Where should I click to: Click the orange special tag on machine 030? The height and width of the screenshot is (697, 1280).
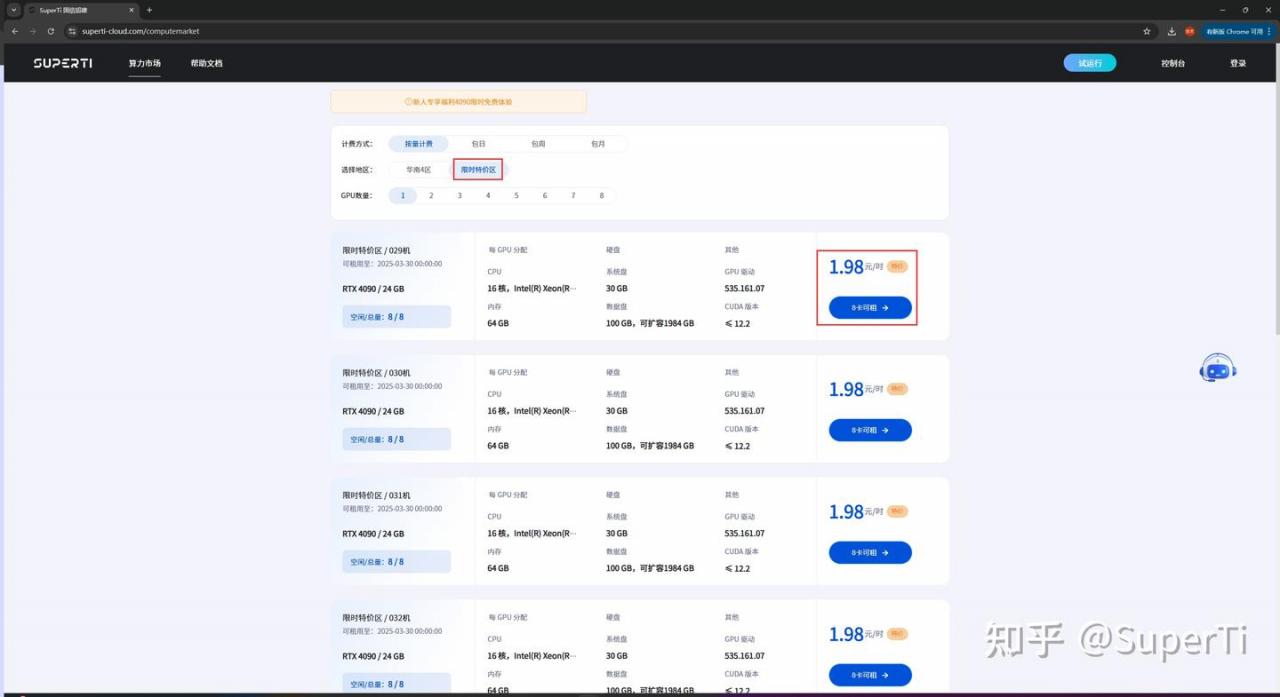click(x=897, y=388)
